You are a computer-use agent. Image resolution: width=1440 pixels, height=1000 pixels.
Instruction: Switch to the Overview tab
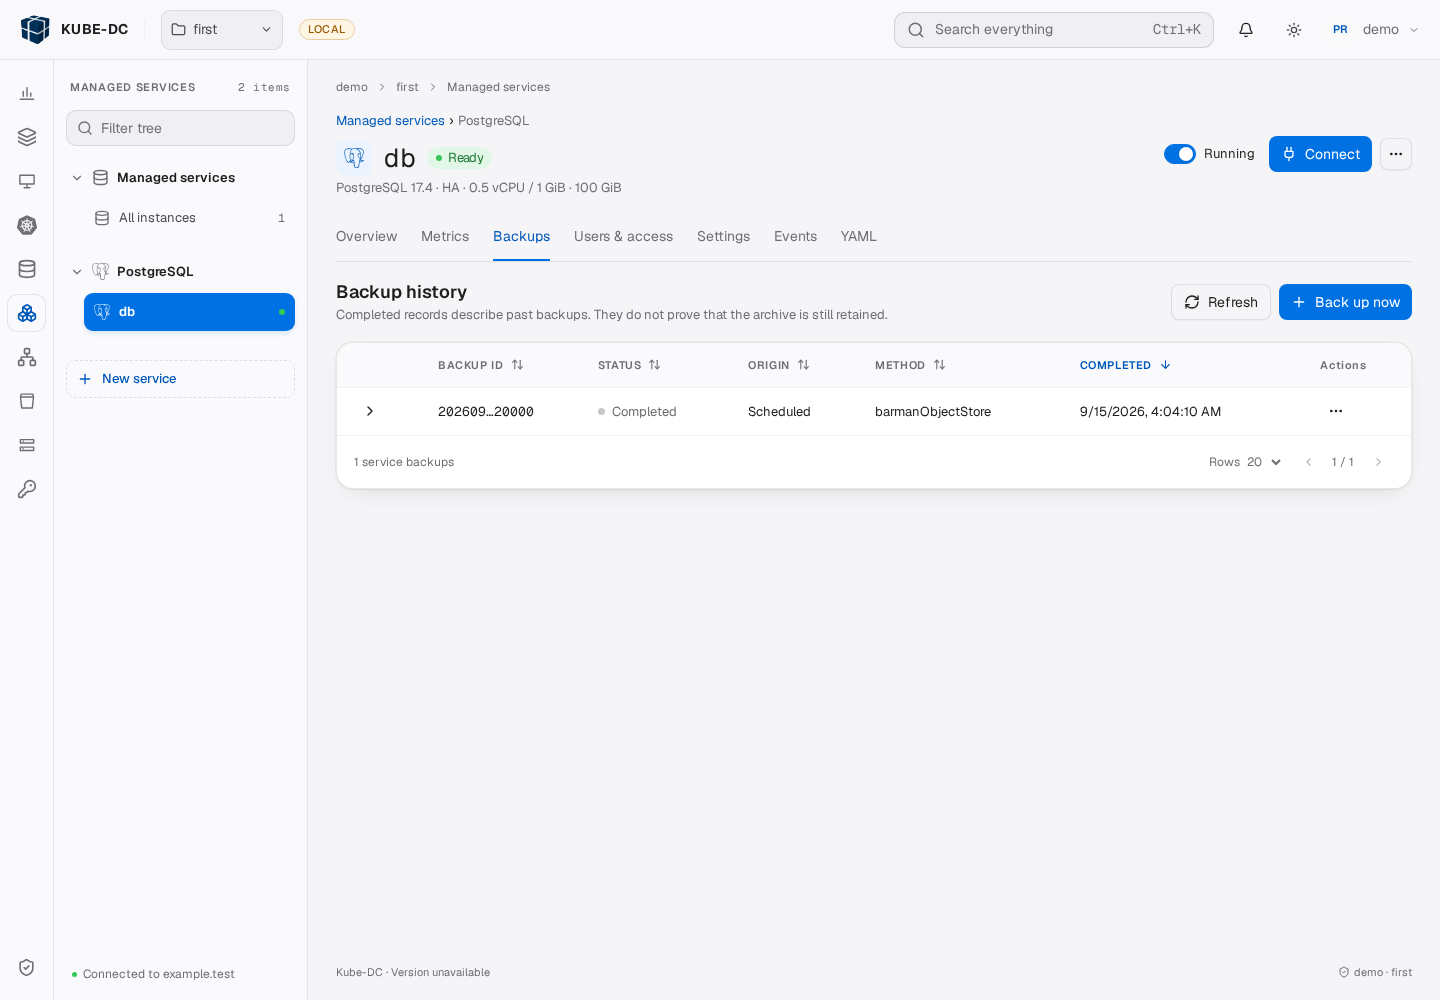(x=366, y=237)
